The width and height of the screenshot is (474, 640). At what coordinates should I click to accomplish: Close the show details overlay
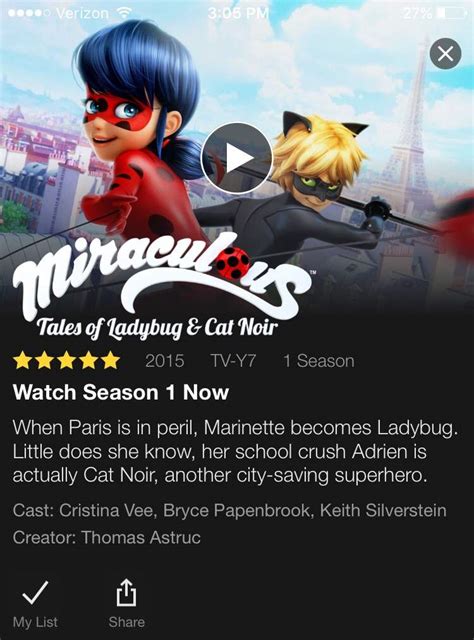[x=445, y=53]
